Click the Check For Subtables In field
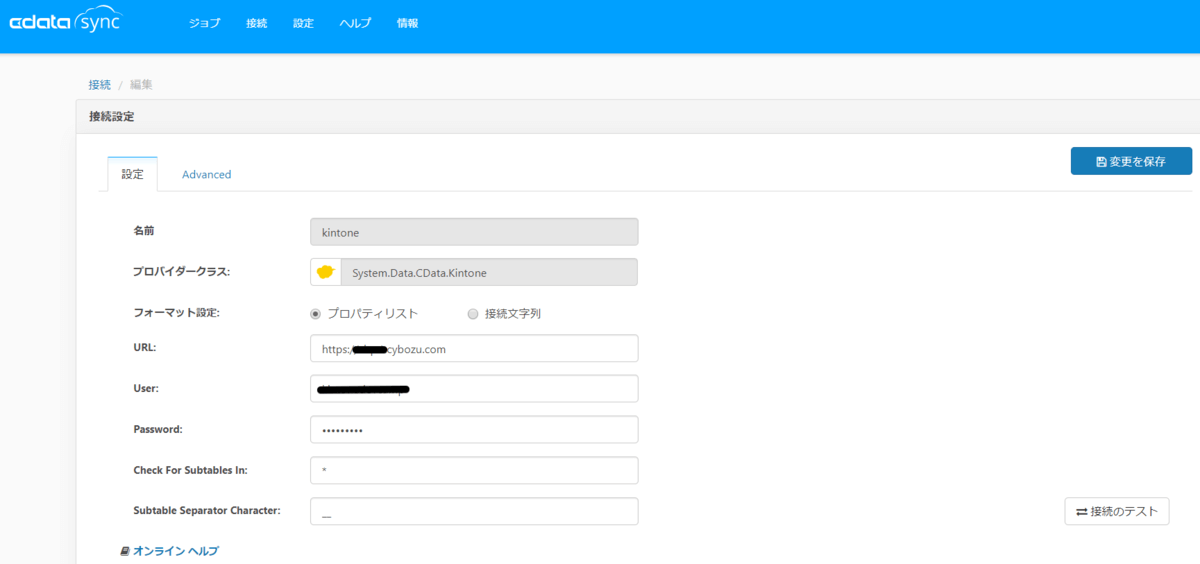 (x=474, y=470)
